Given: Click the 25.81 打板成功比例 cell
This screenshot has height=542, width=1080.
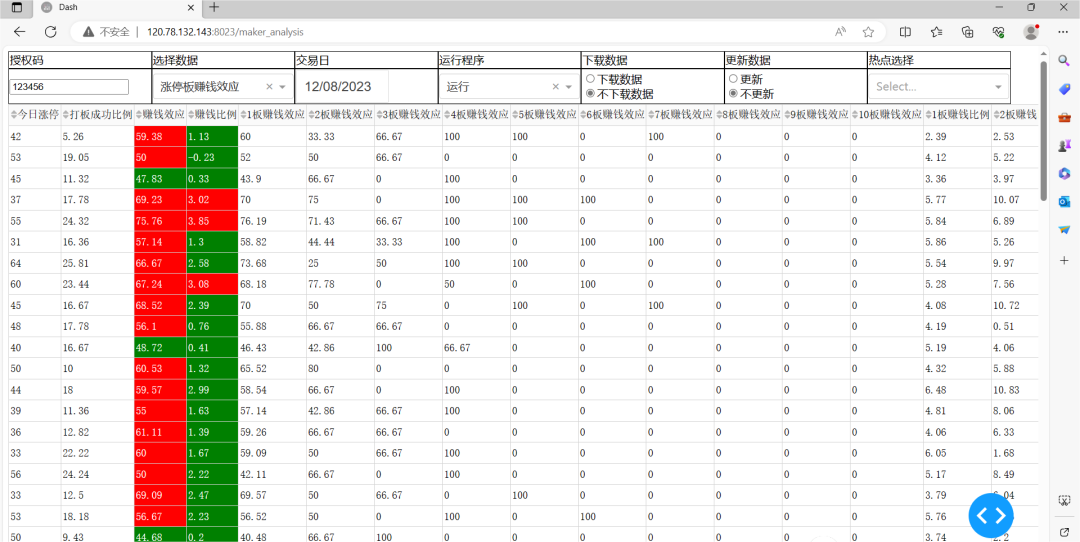Looking at the screenshot, I should (97, 263).
